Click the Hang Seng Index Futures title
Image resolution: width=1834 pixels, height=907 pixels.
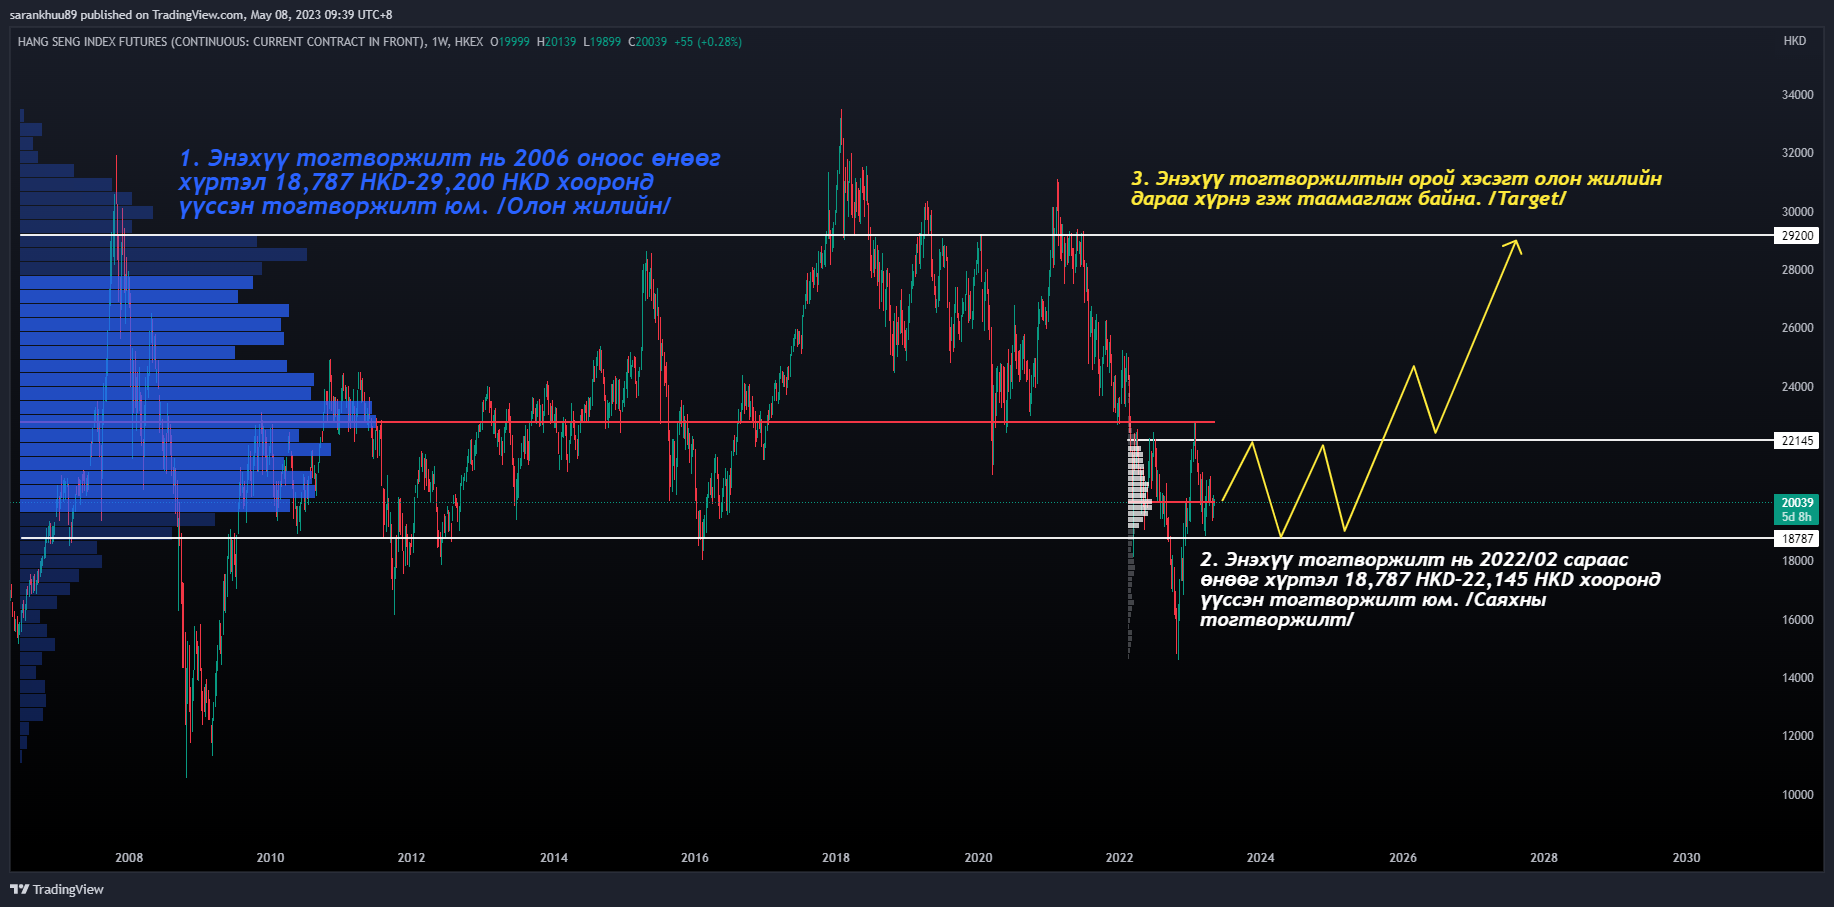click(220, 42)
